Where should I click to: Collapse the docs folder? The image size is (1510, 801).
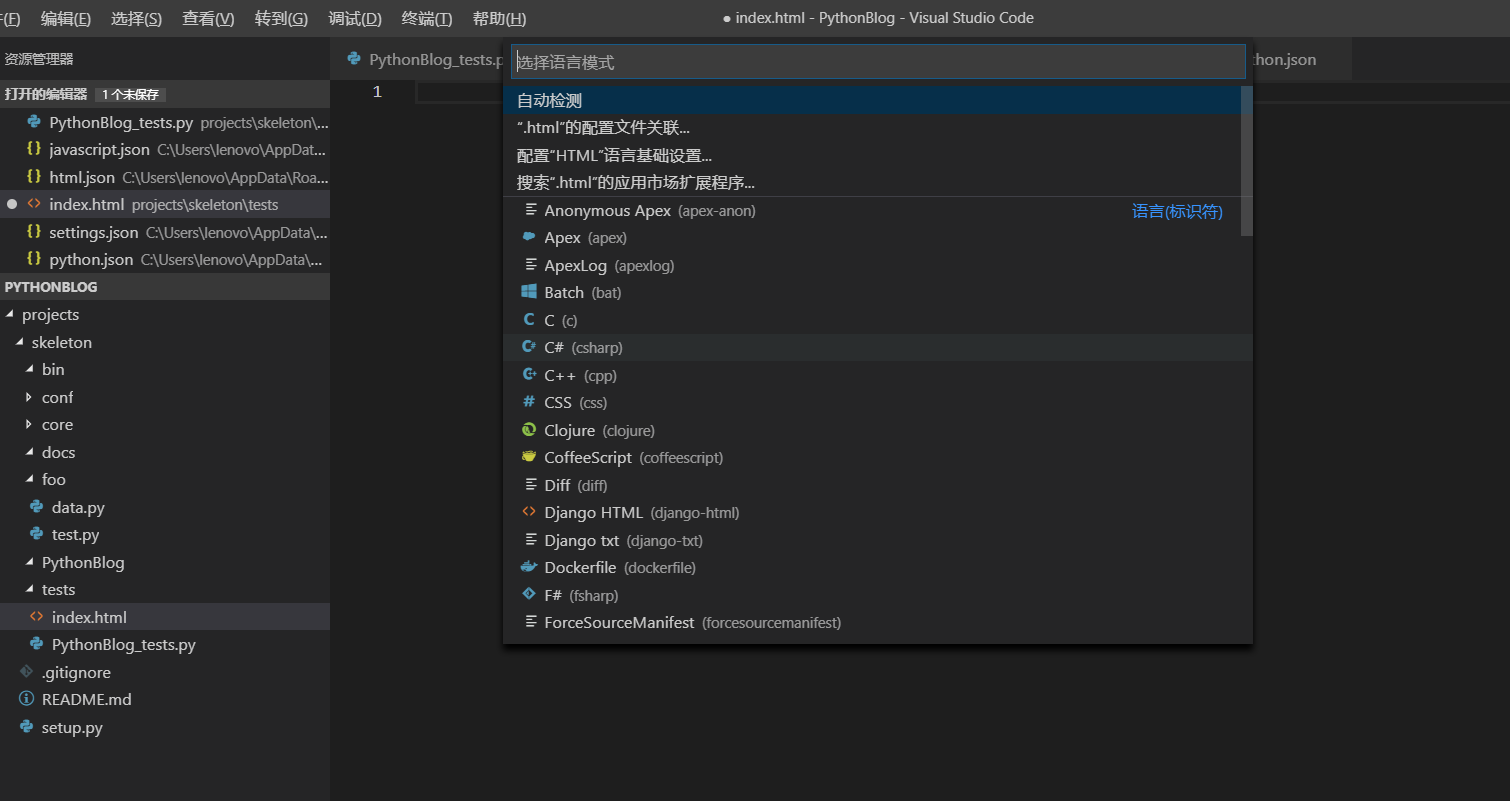pyautogui.click(x=30, y=452)
